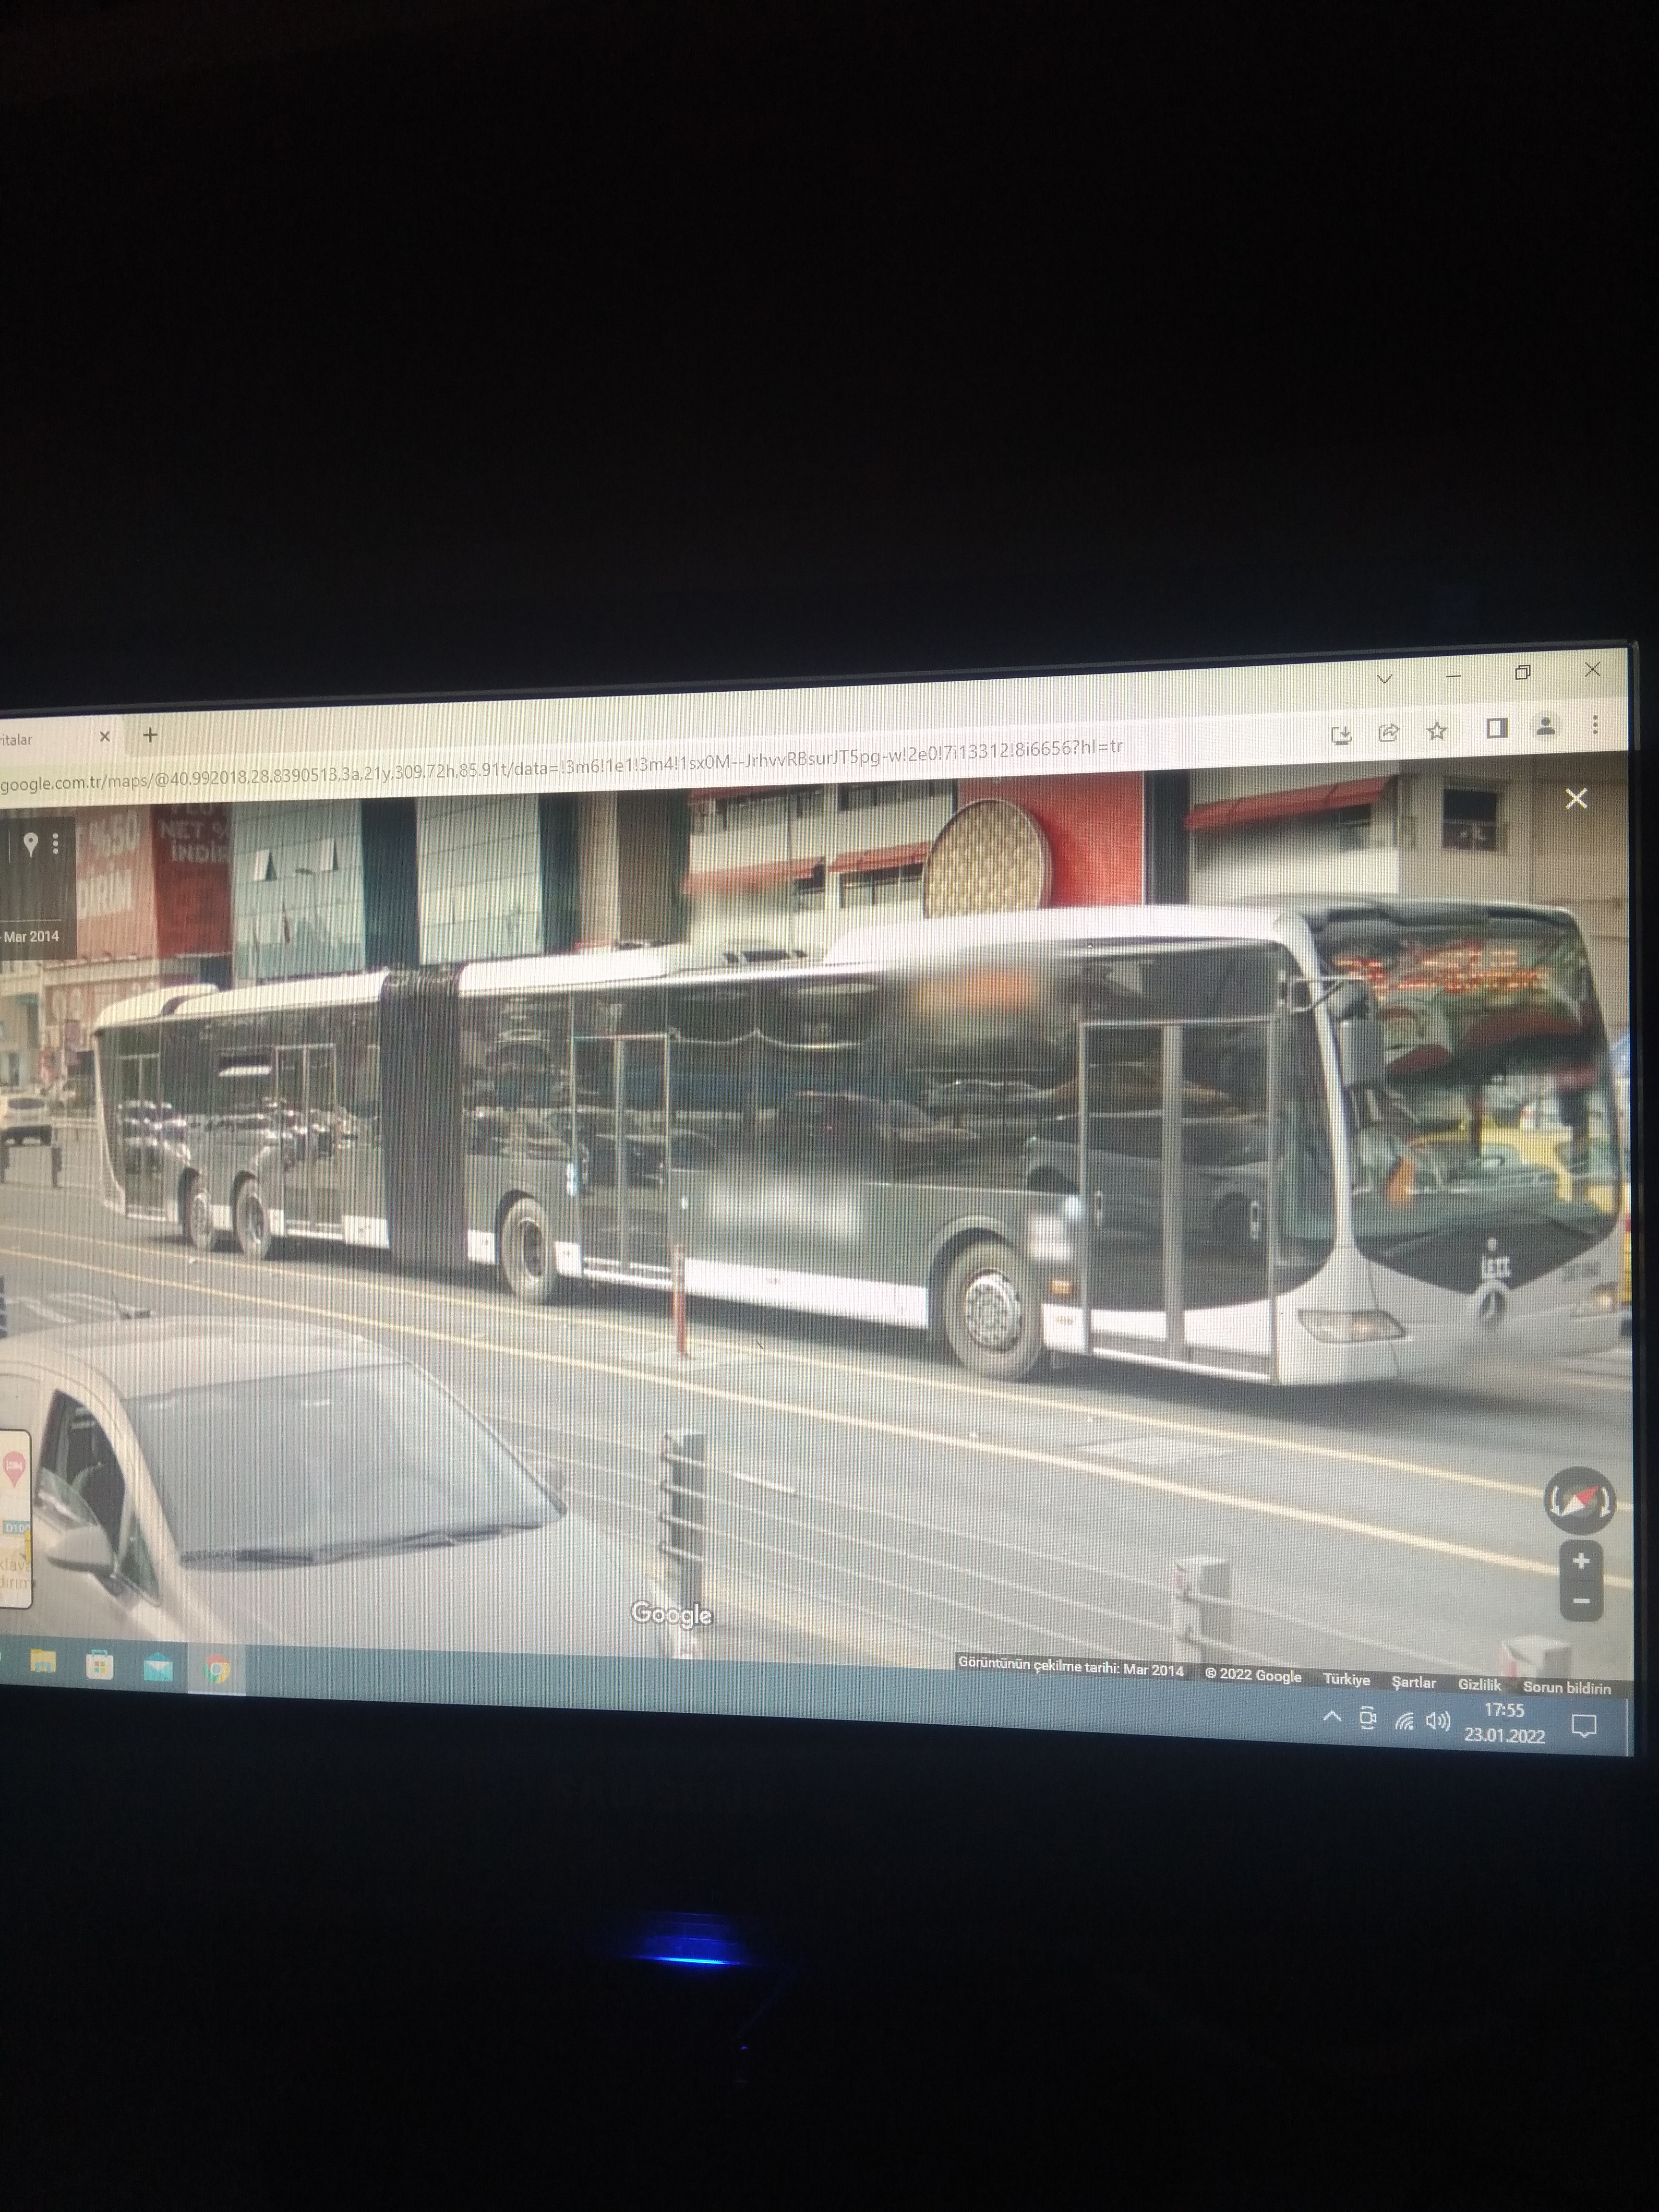This screenshot has width=1659, height=2212.
Task: Close the current Haritalar tab
Action: [x=105, y=737]
